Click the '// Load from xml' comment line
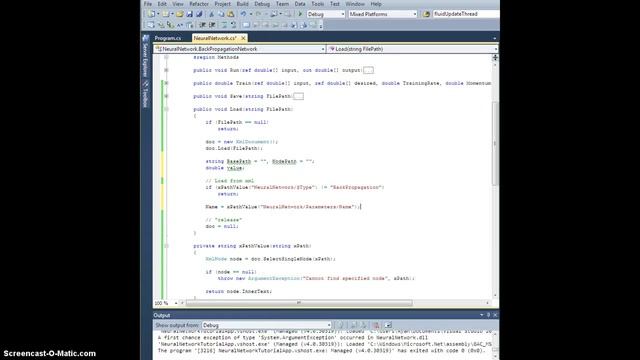The height and width of the screenshot is (360, 640). [x=229, y=181]
